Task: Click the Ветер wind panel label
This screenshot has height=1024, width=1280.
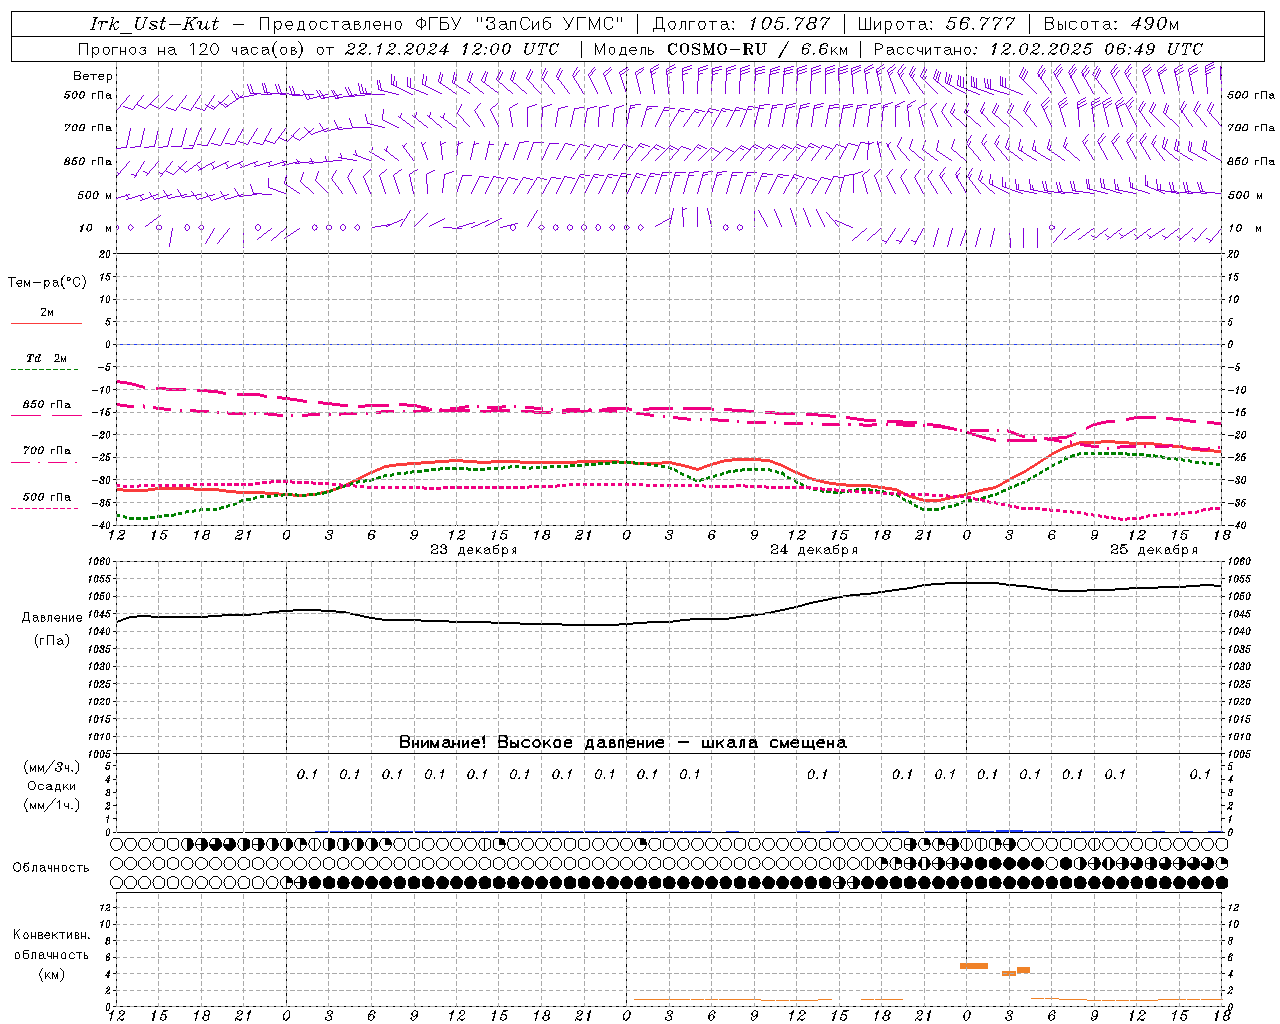Action: [x=92, y=76]
